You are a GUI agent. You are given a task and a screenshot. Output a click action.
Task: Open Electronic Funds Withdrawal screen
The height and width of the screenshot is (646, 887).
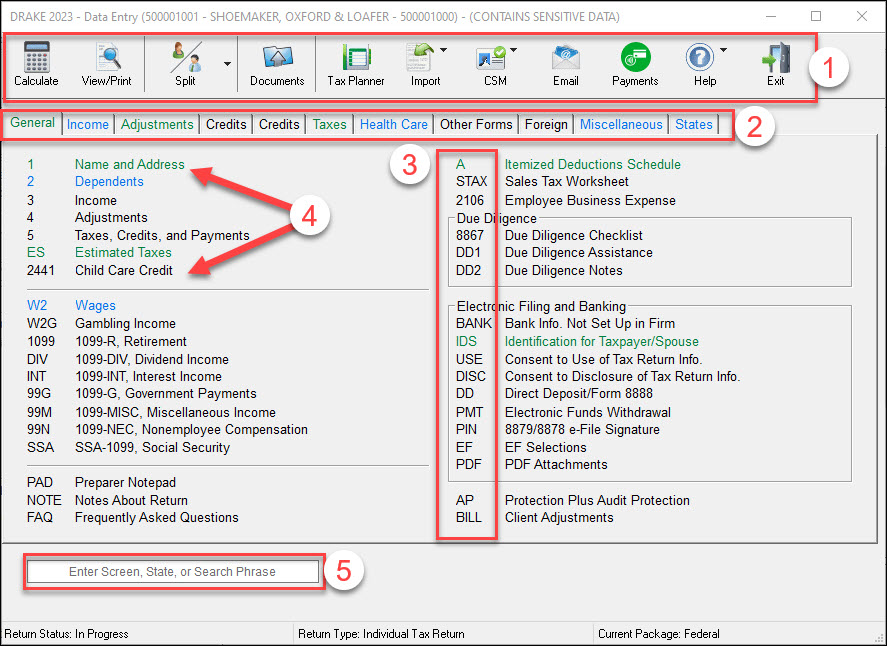pos(588,412)
